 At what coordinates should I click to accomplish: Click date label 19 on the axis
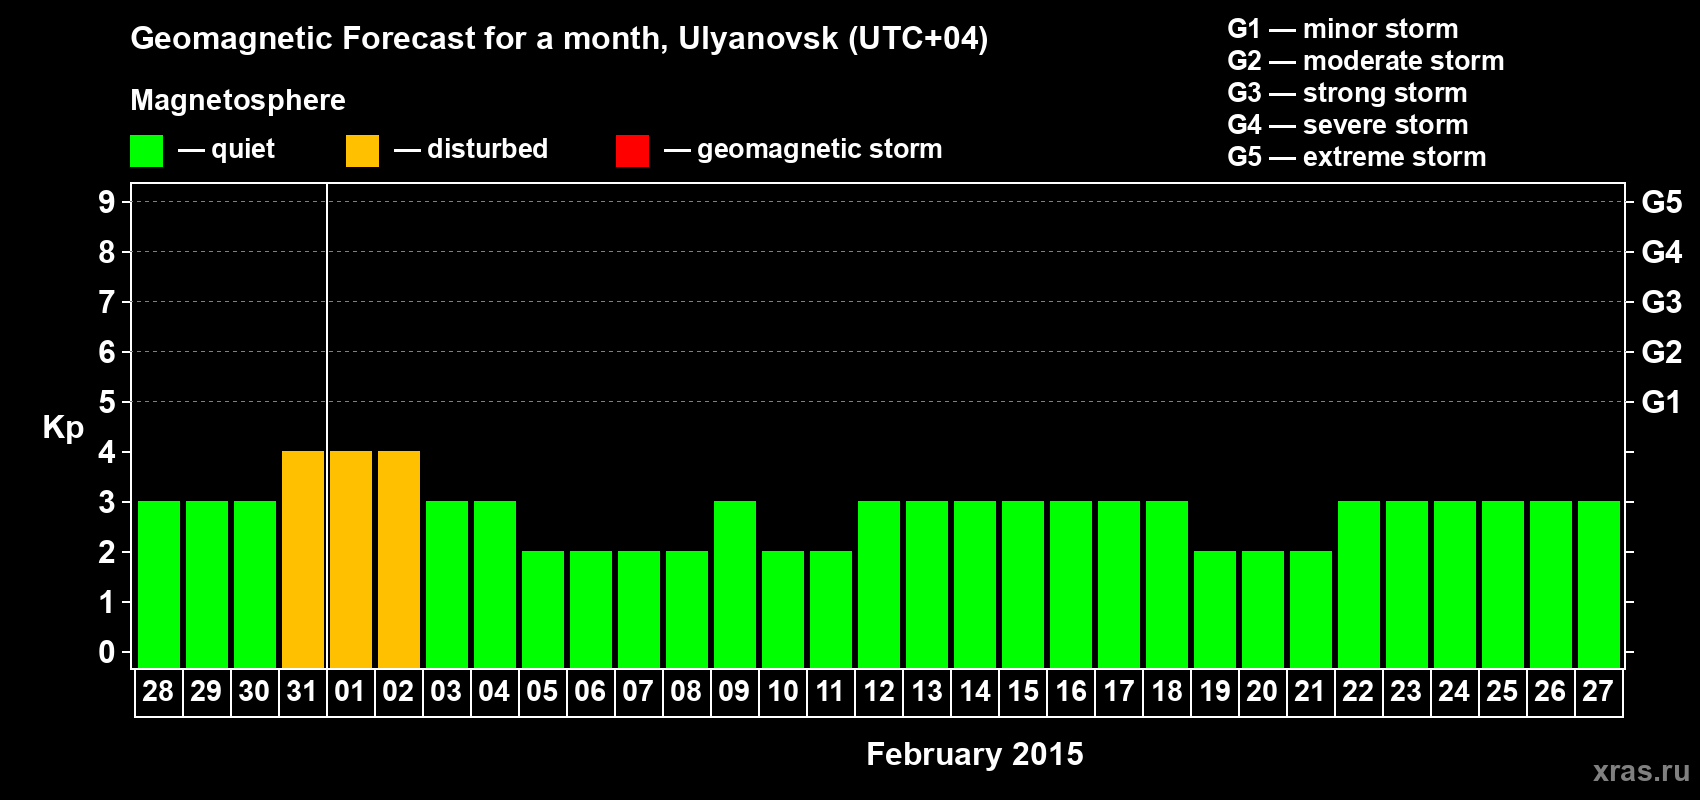[1215, 692]
